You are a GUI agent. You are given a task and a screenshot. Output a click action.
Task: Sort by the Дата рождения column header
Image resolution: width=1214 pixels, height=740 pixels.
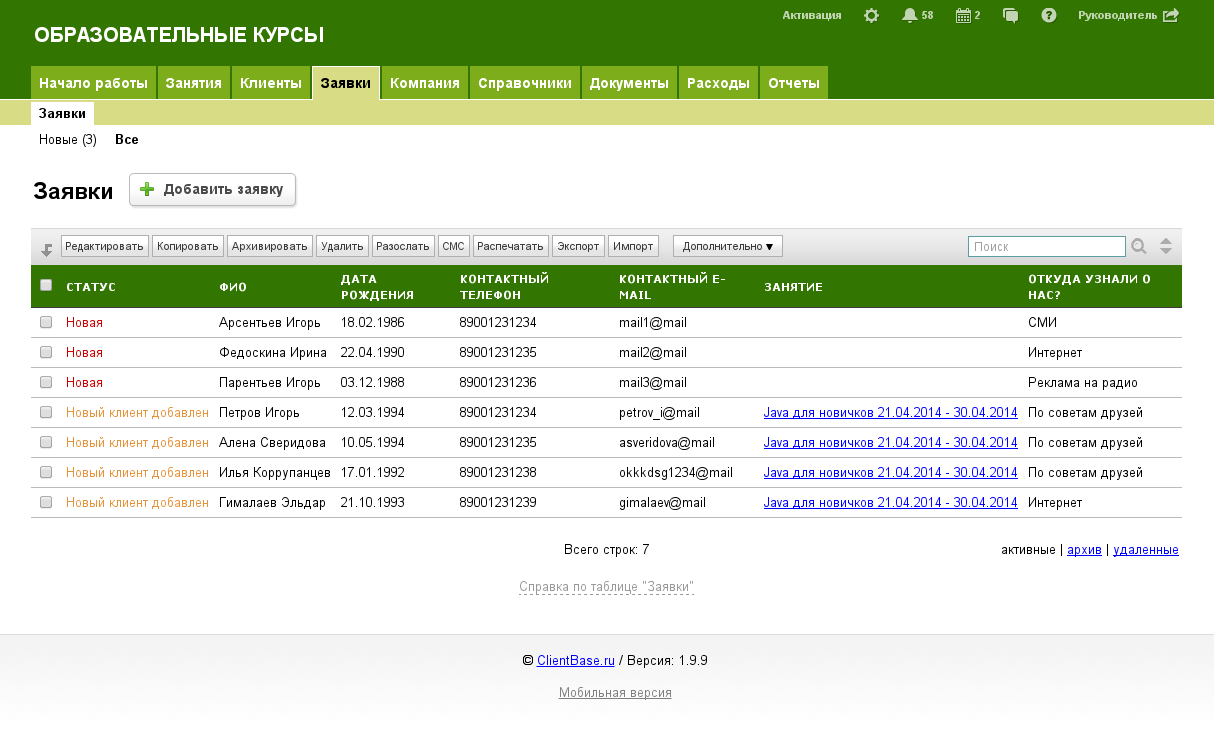pos(377,287)
